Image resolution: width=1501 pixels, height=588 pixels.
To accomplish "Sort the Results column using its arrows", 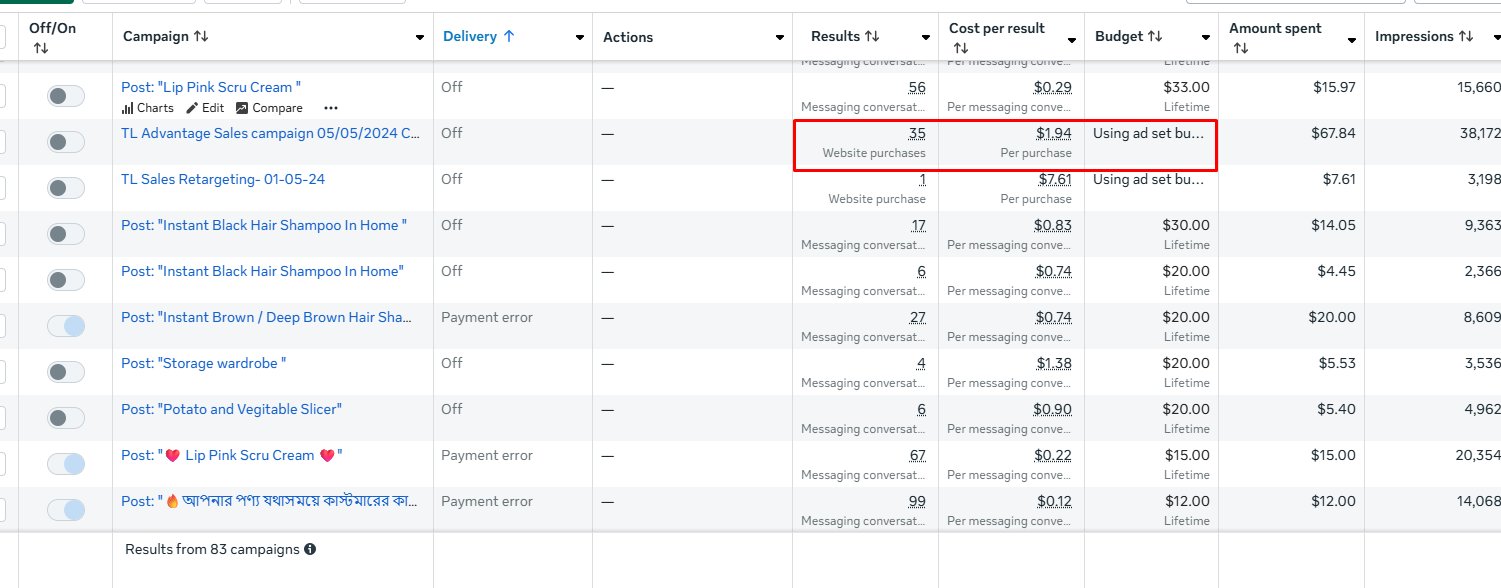I will pos(872,37).
